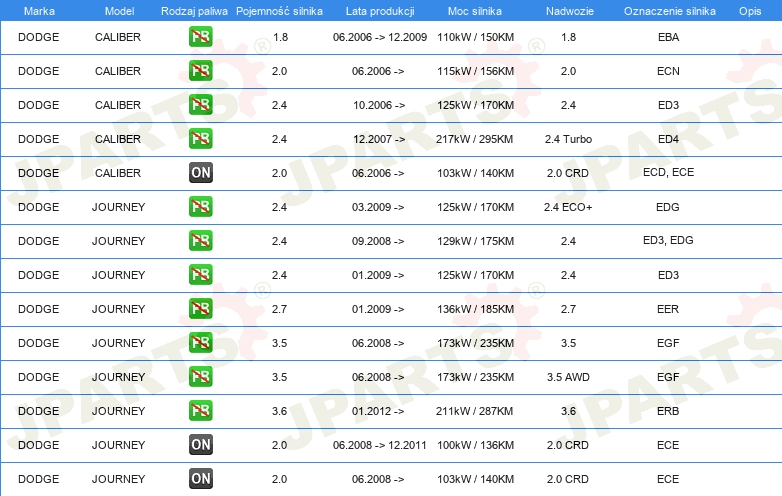Click the Pojemność silnika column header

(x=279, y=11)
